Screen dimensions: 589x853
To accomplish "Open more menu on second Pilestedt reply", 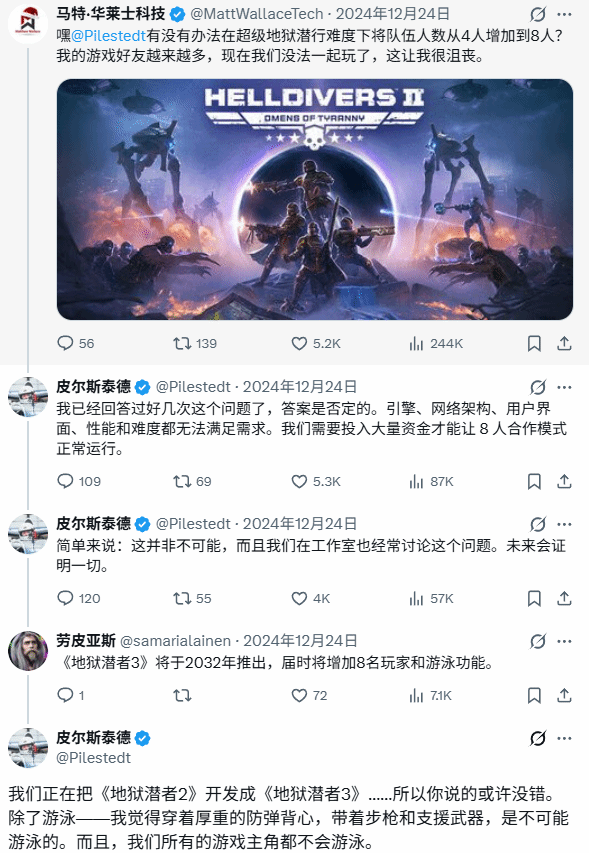I will (565, 524).
